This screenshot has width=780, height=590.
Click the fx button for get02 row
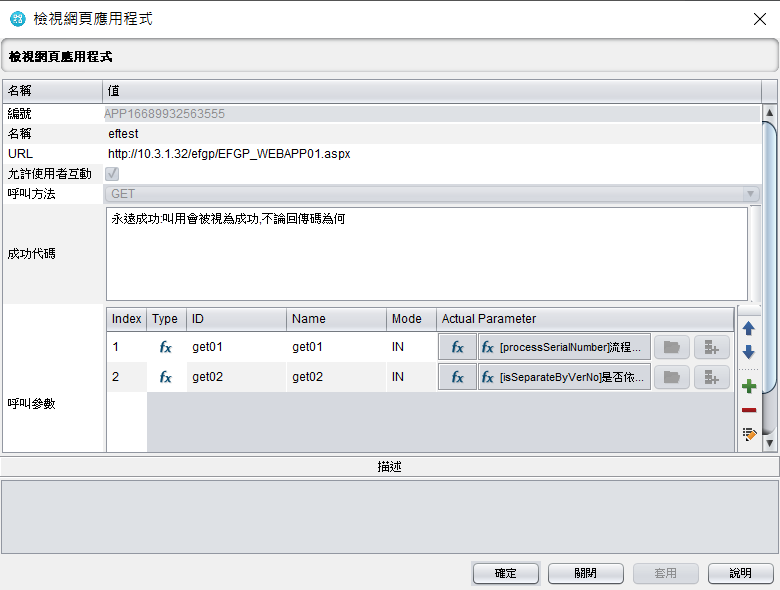click(x=457, y=377)
